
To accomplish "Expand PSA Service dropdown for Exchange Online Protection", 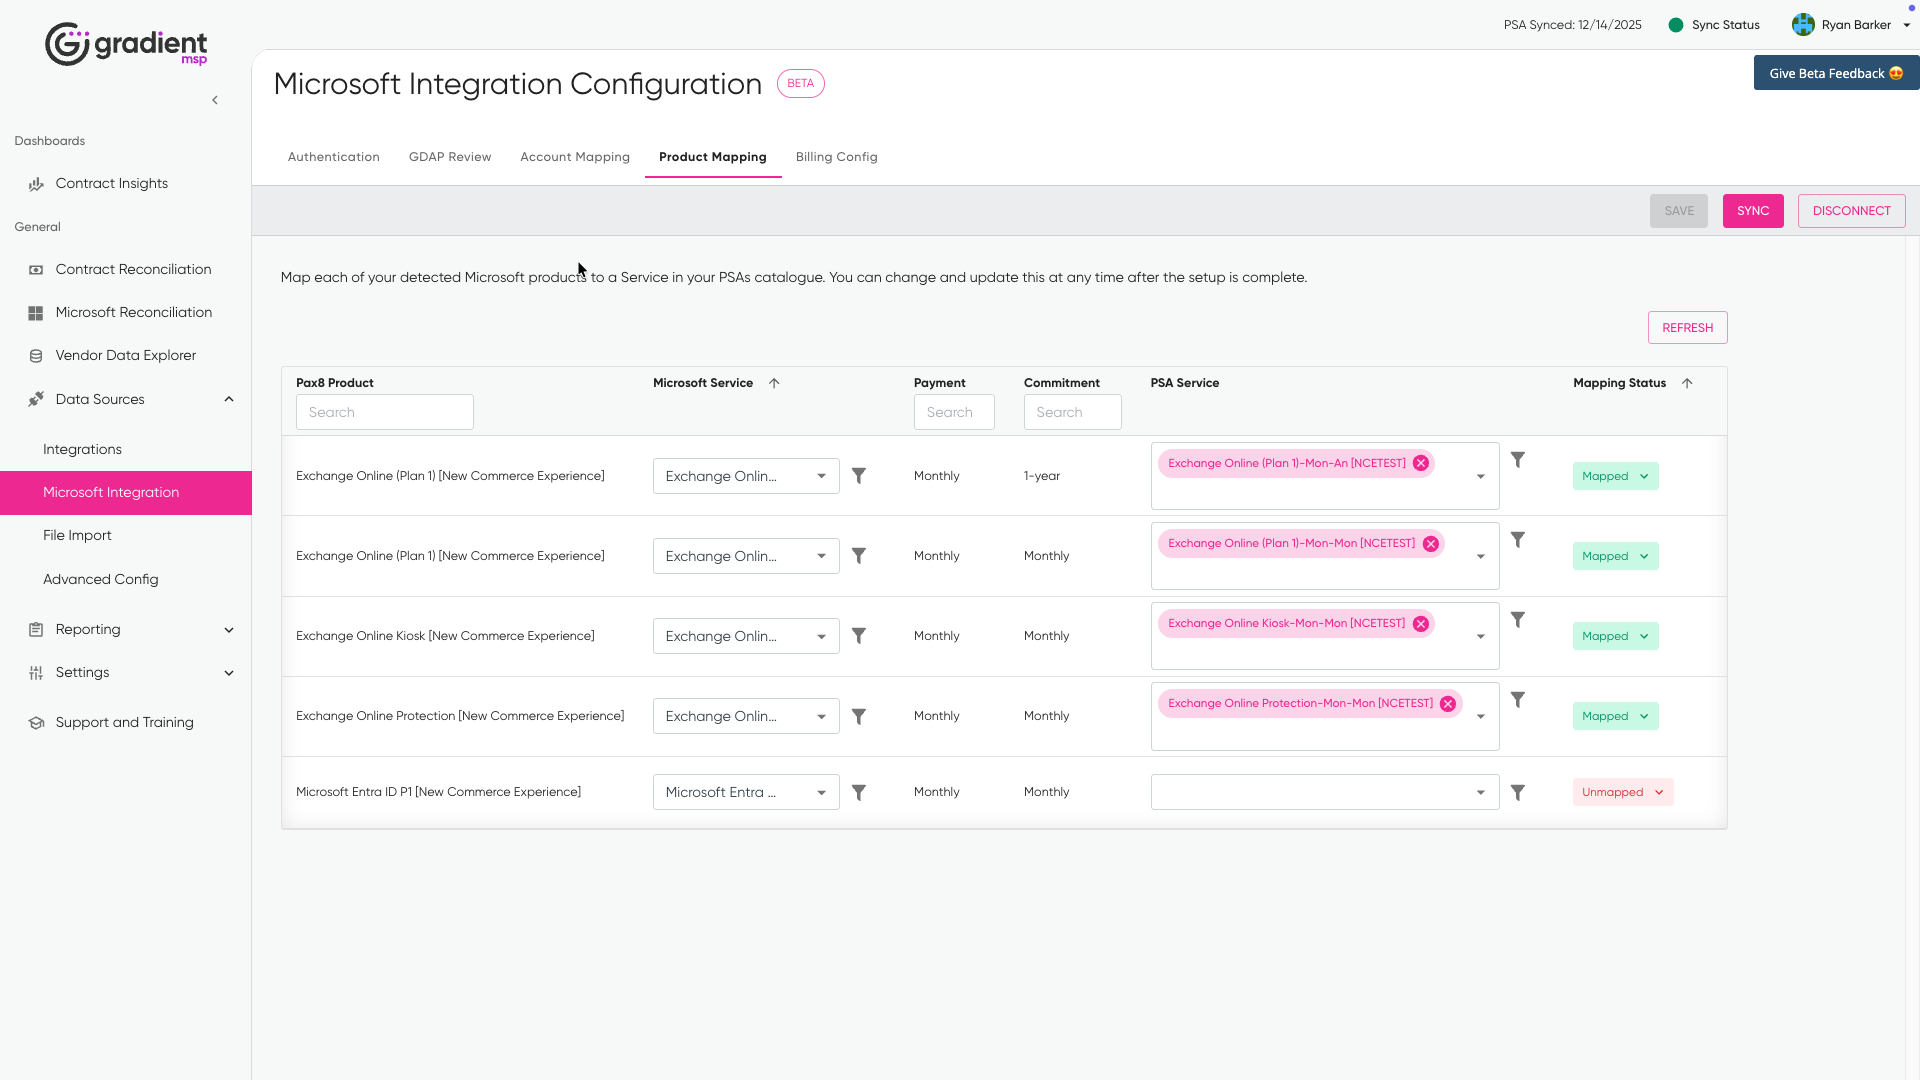I will coord(1481,716).
